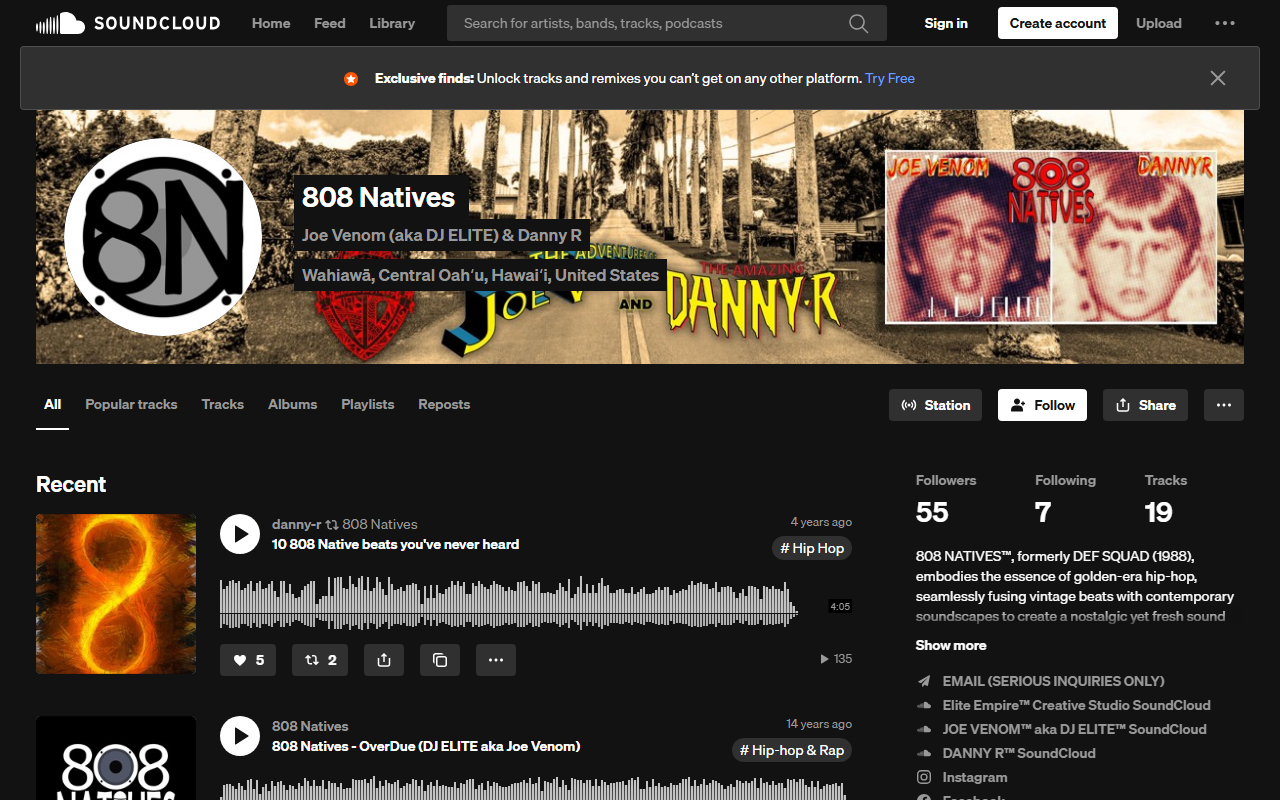Open the top bar three-dots menu
This screenshot has width=1280, height=800.
[1225, 23]
